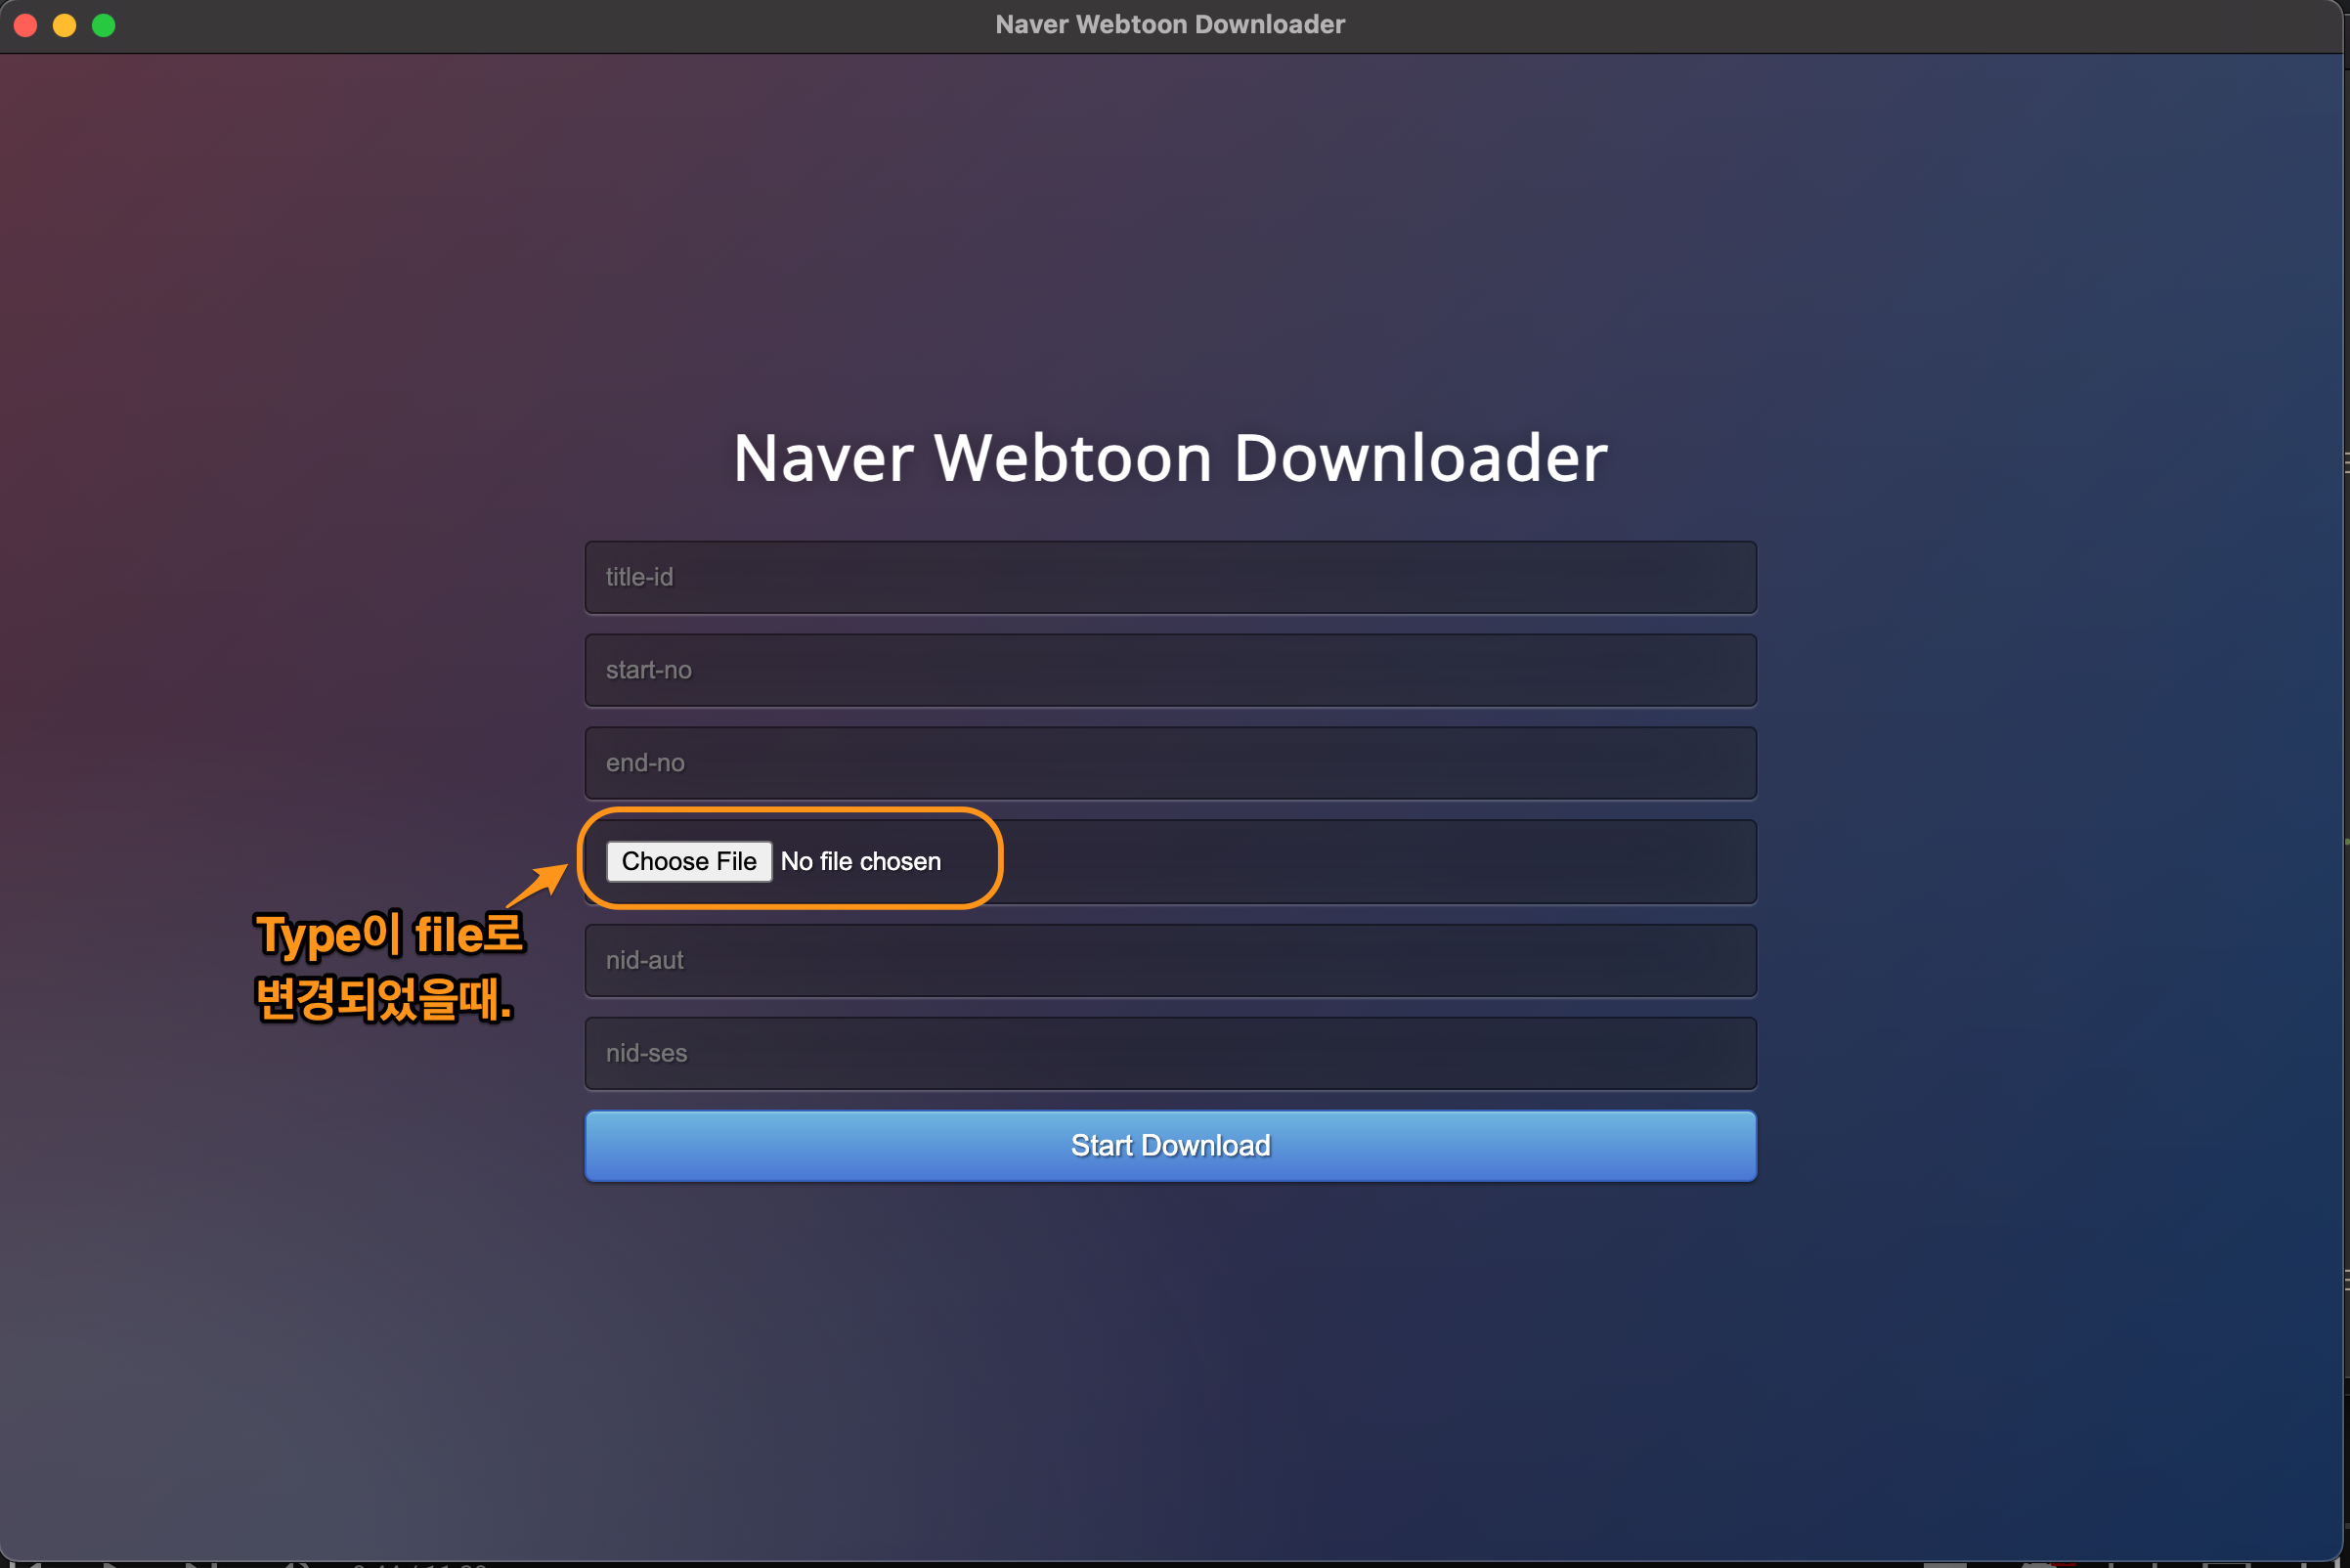
Task: Click the window title bar text
Action: point(1170,25)
